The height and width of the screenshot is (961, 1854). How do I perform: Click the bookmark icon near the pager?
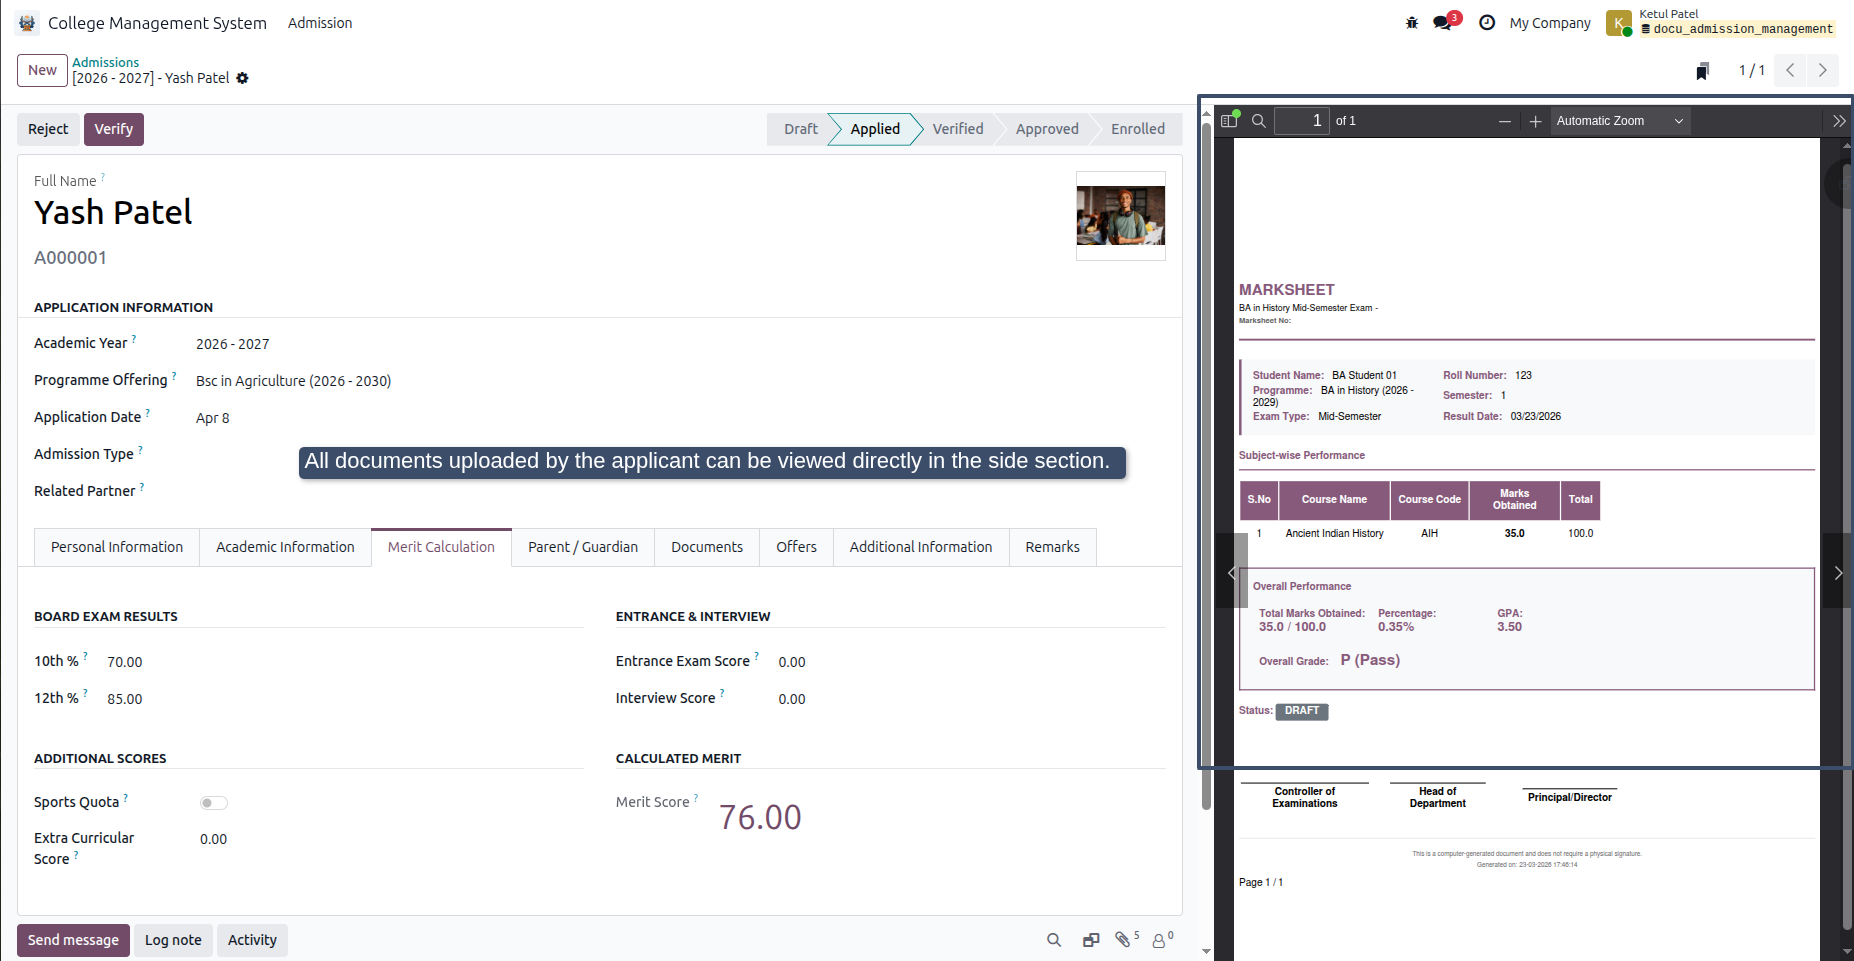point(1702,71)
